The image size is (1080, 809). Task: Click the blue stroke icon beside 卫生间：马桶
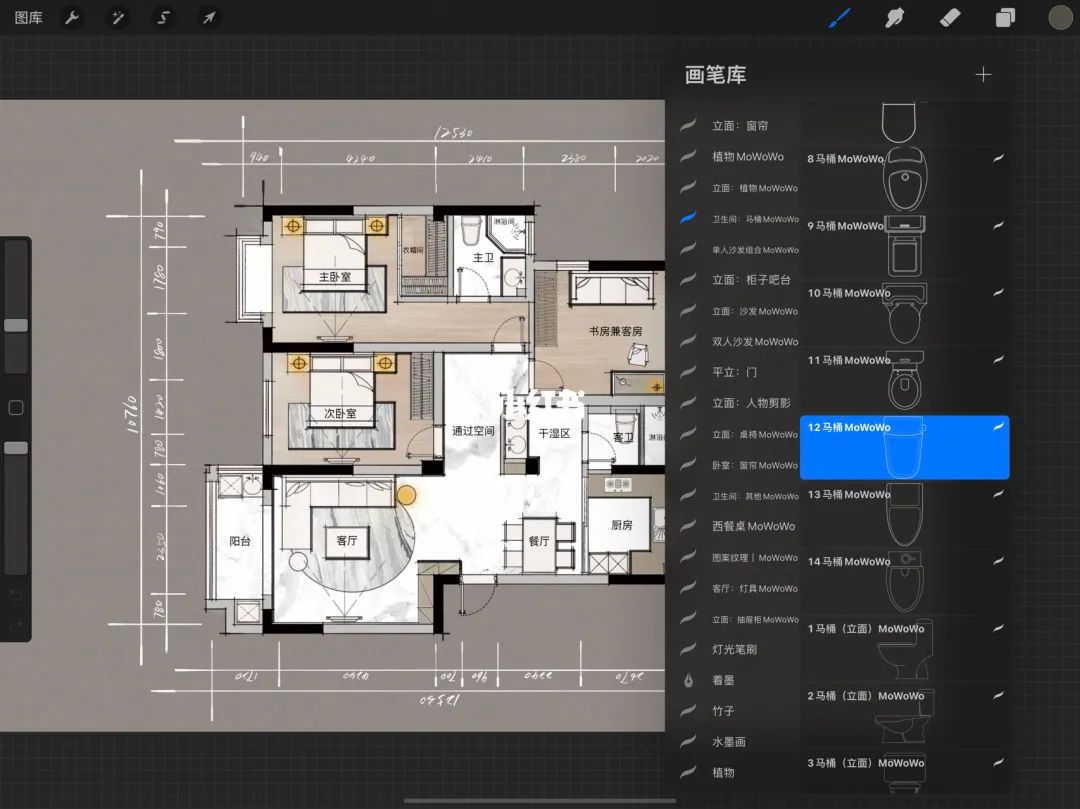pyautogui.click(x=688, y=218)
